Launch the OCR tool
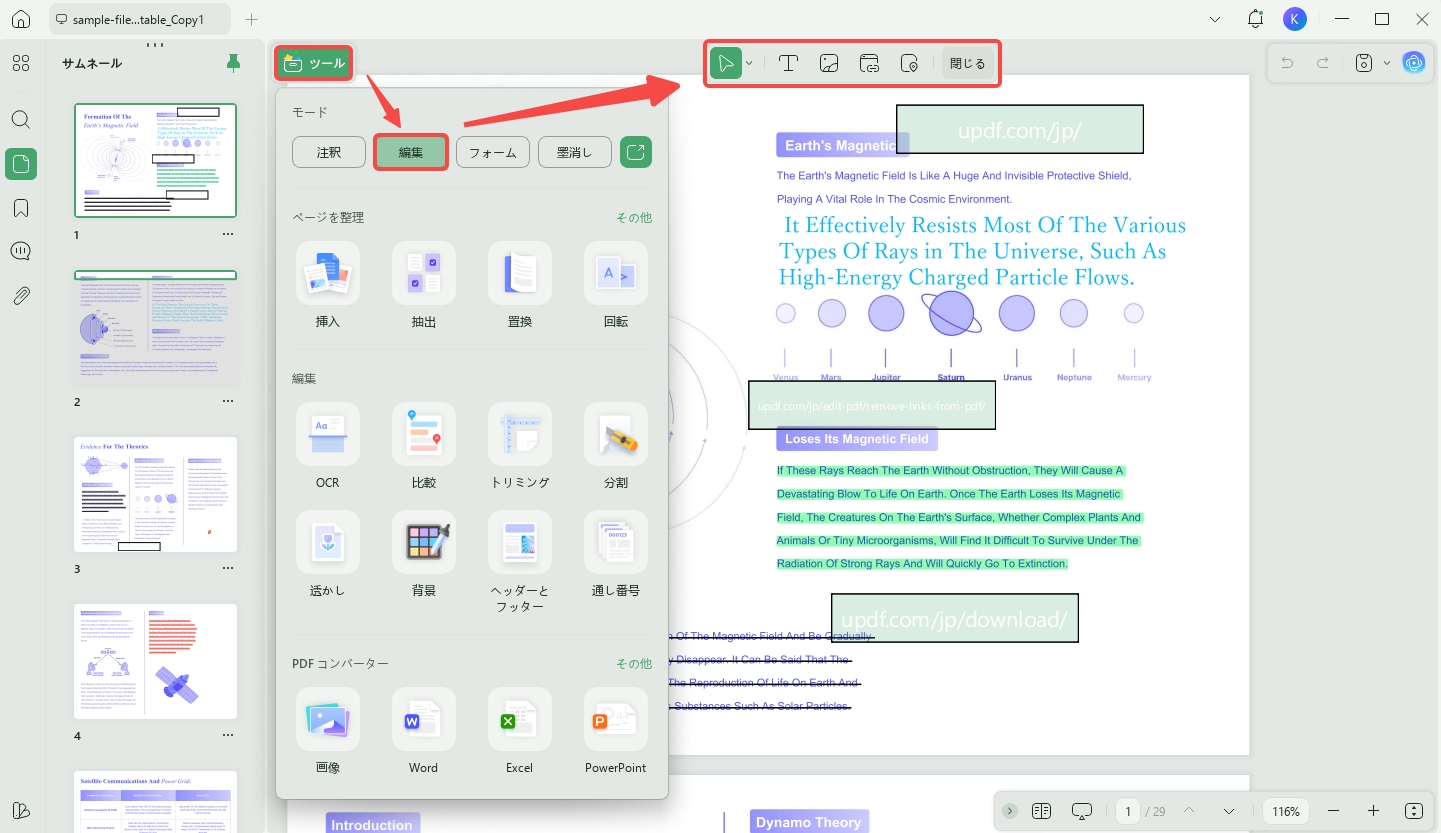1441x833 pixels. tap(328, 446)
